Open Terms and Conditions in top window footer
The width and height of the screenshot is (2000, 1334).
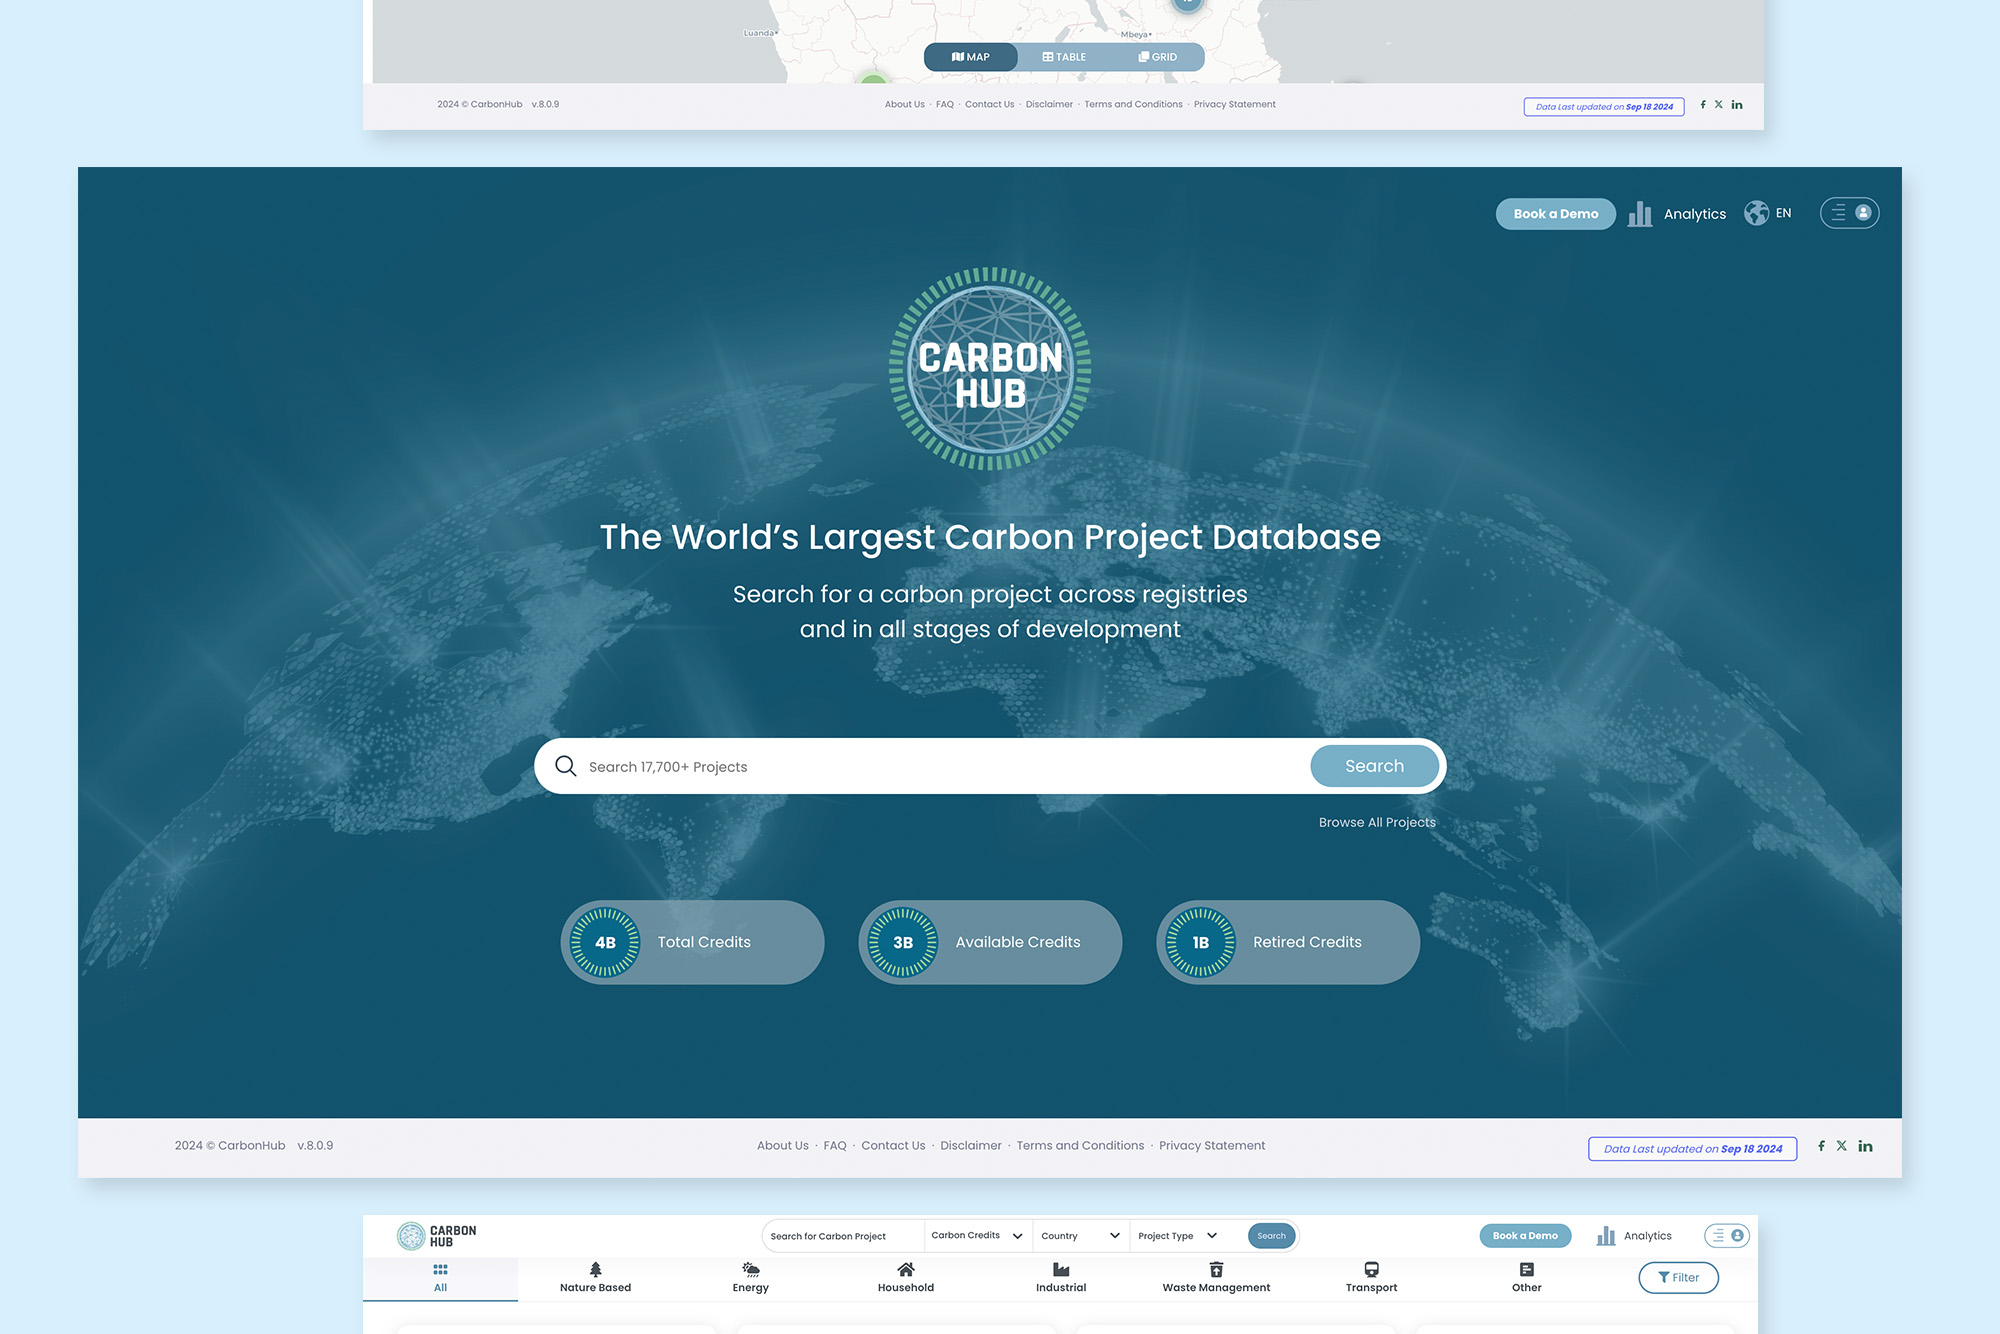click(1133, 104)
